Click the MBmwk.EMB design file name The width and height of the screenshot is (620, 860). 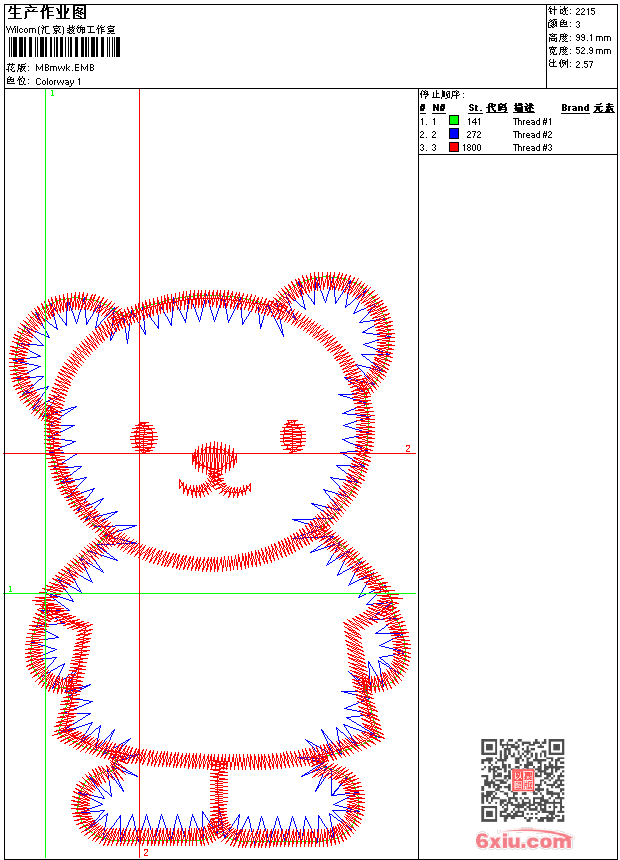coord(64,68)
